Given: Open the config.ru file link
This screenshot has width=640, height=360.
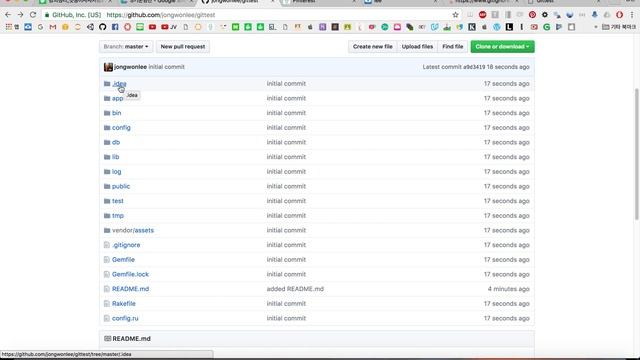Looking at the screenshot, I should 125,318.
